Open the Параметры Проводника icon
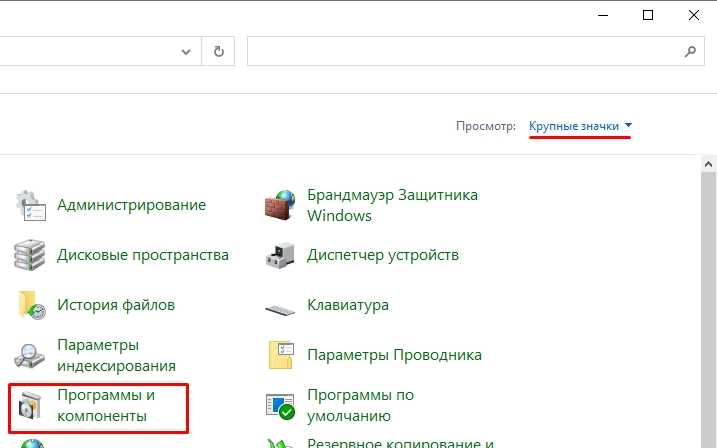 point(280,355)
